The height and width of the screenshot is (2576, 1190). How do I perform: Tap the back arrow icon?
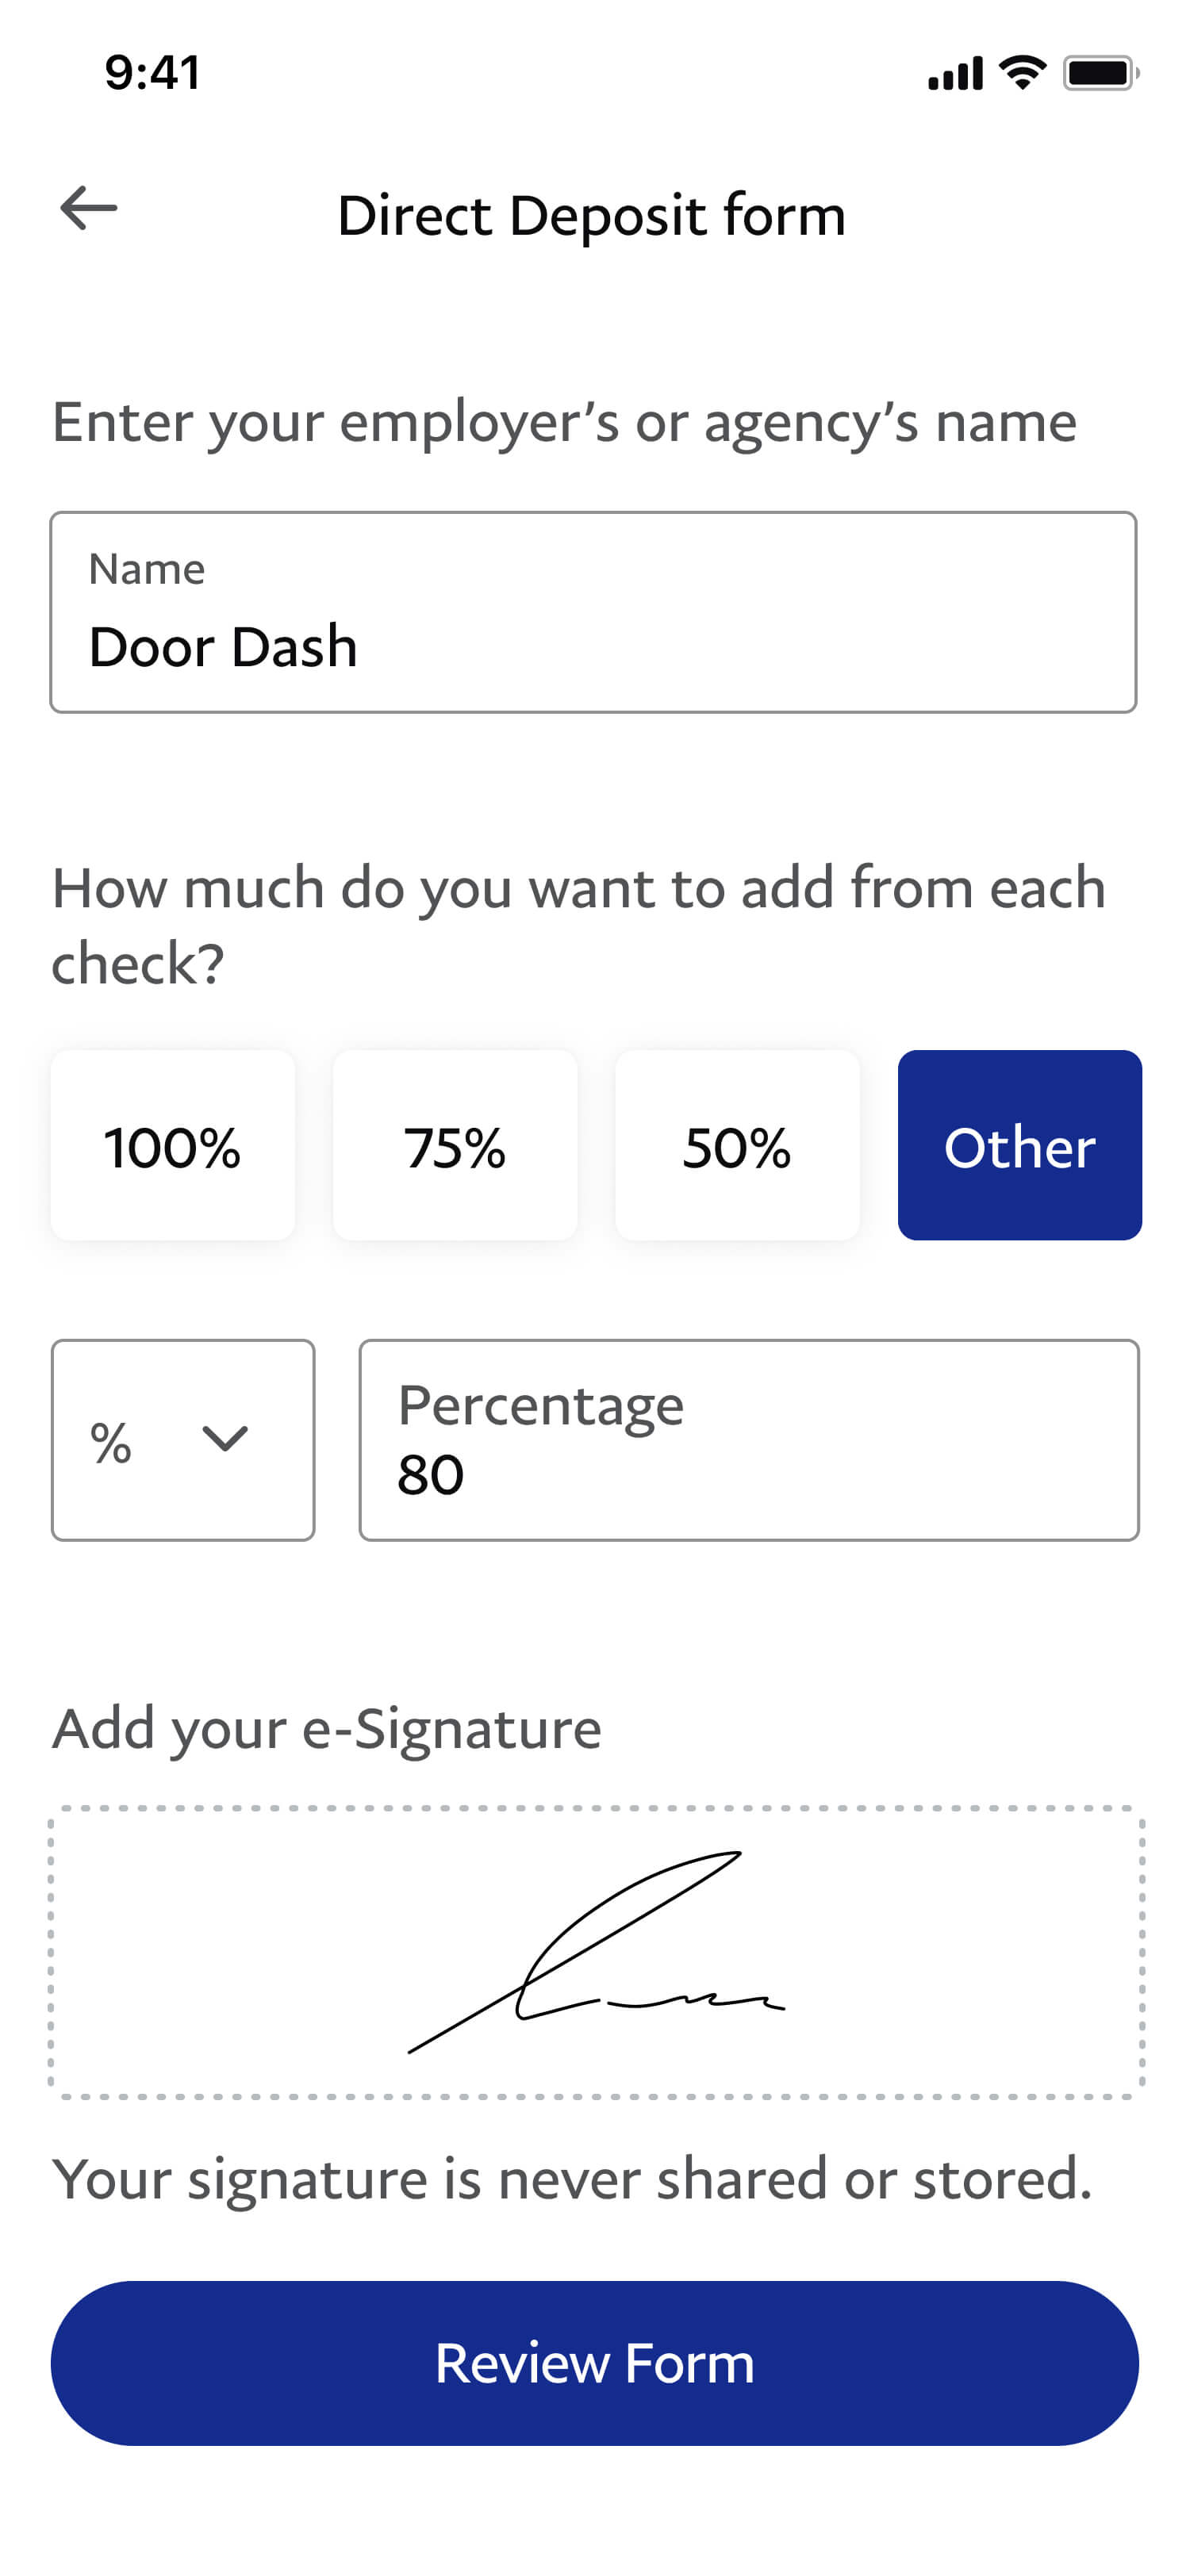point(89,209)
